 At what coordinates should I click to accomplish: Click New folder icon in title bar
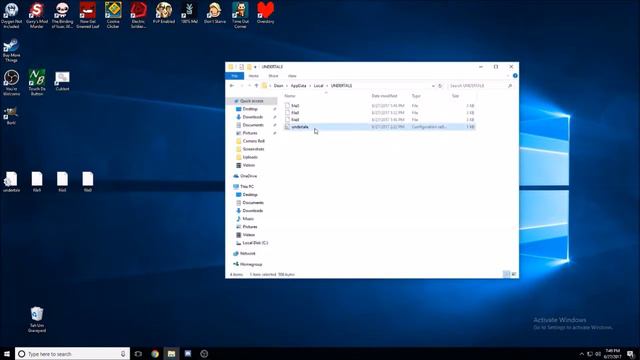(249, 67)
